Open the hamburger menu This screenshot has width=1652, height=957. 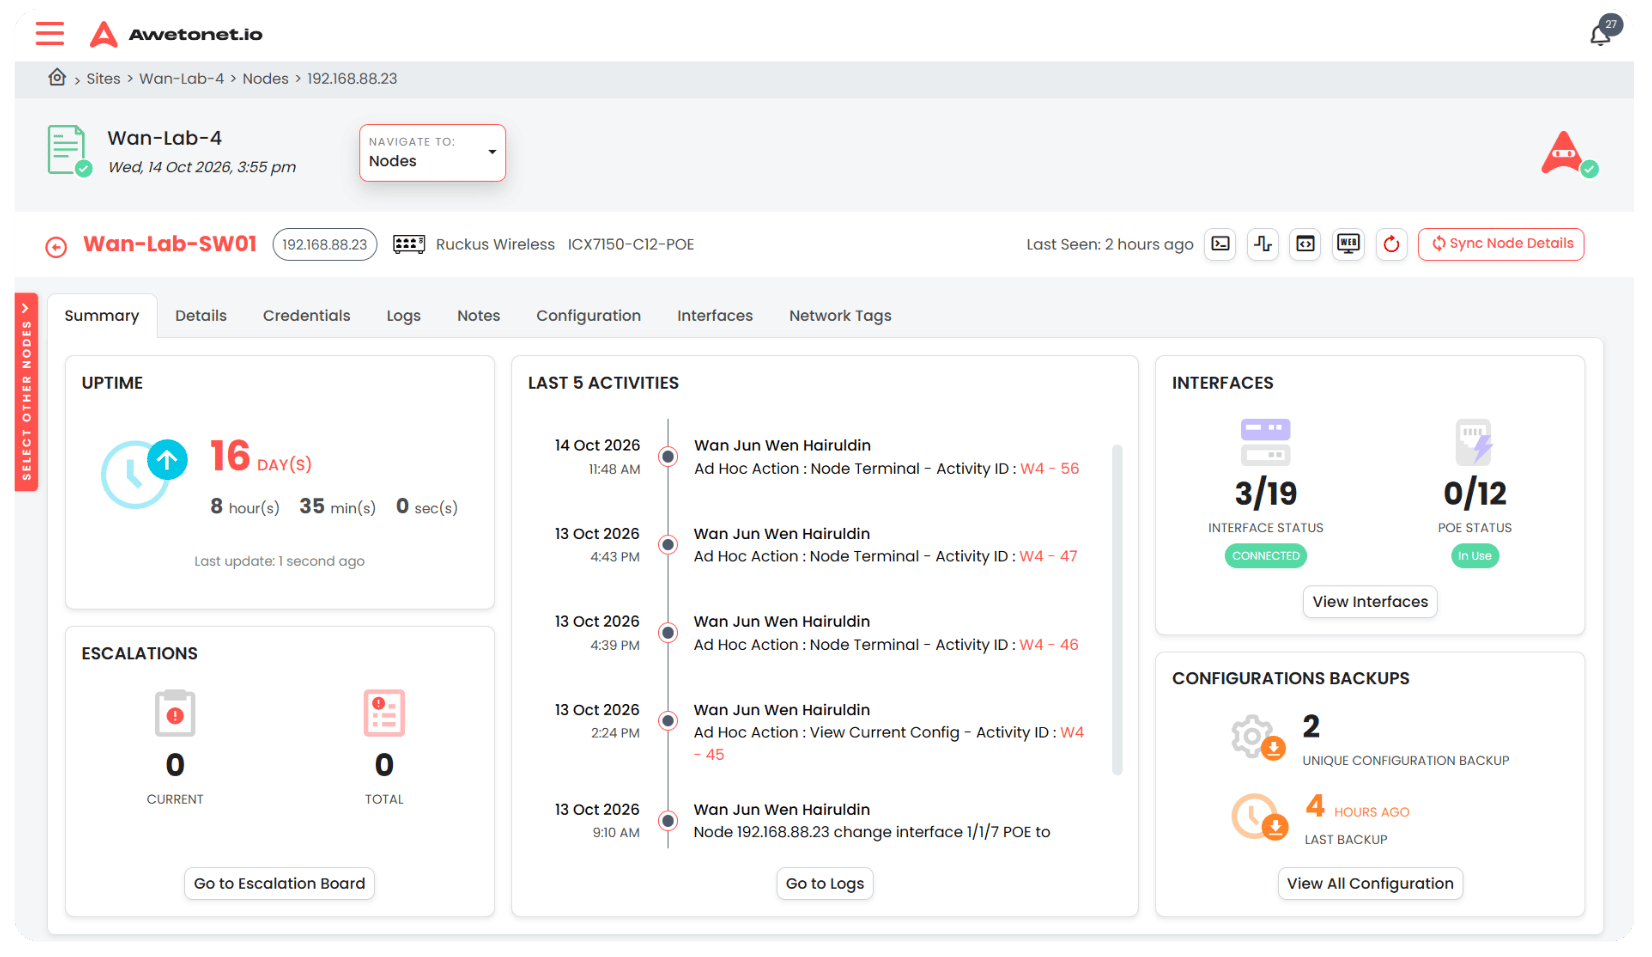[50, 33]
